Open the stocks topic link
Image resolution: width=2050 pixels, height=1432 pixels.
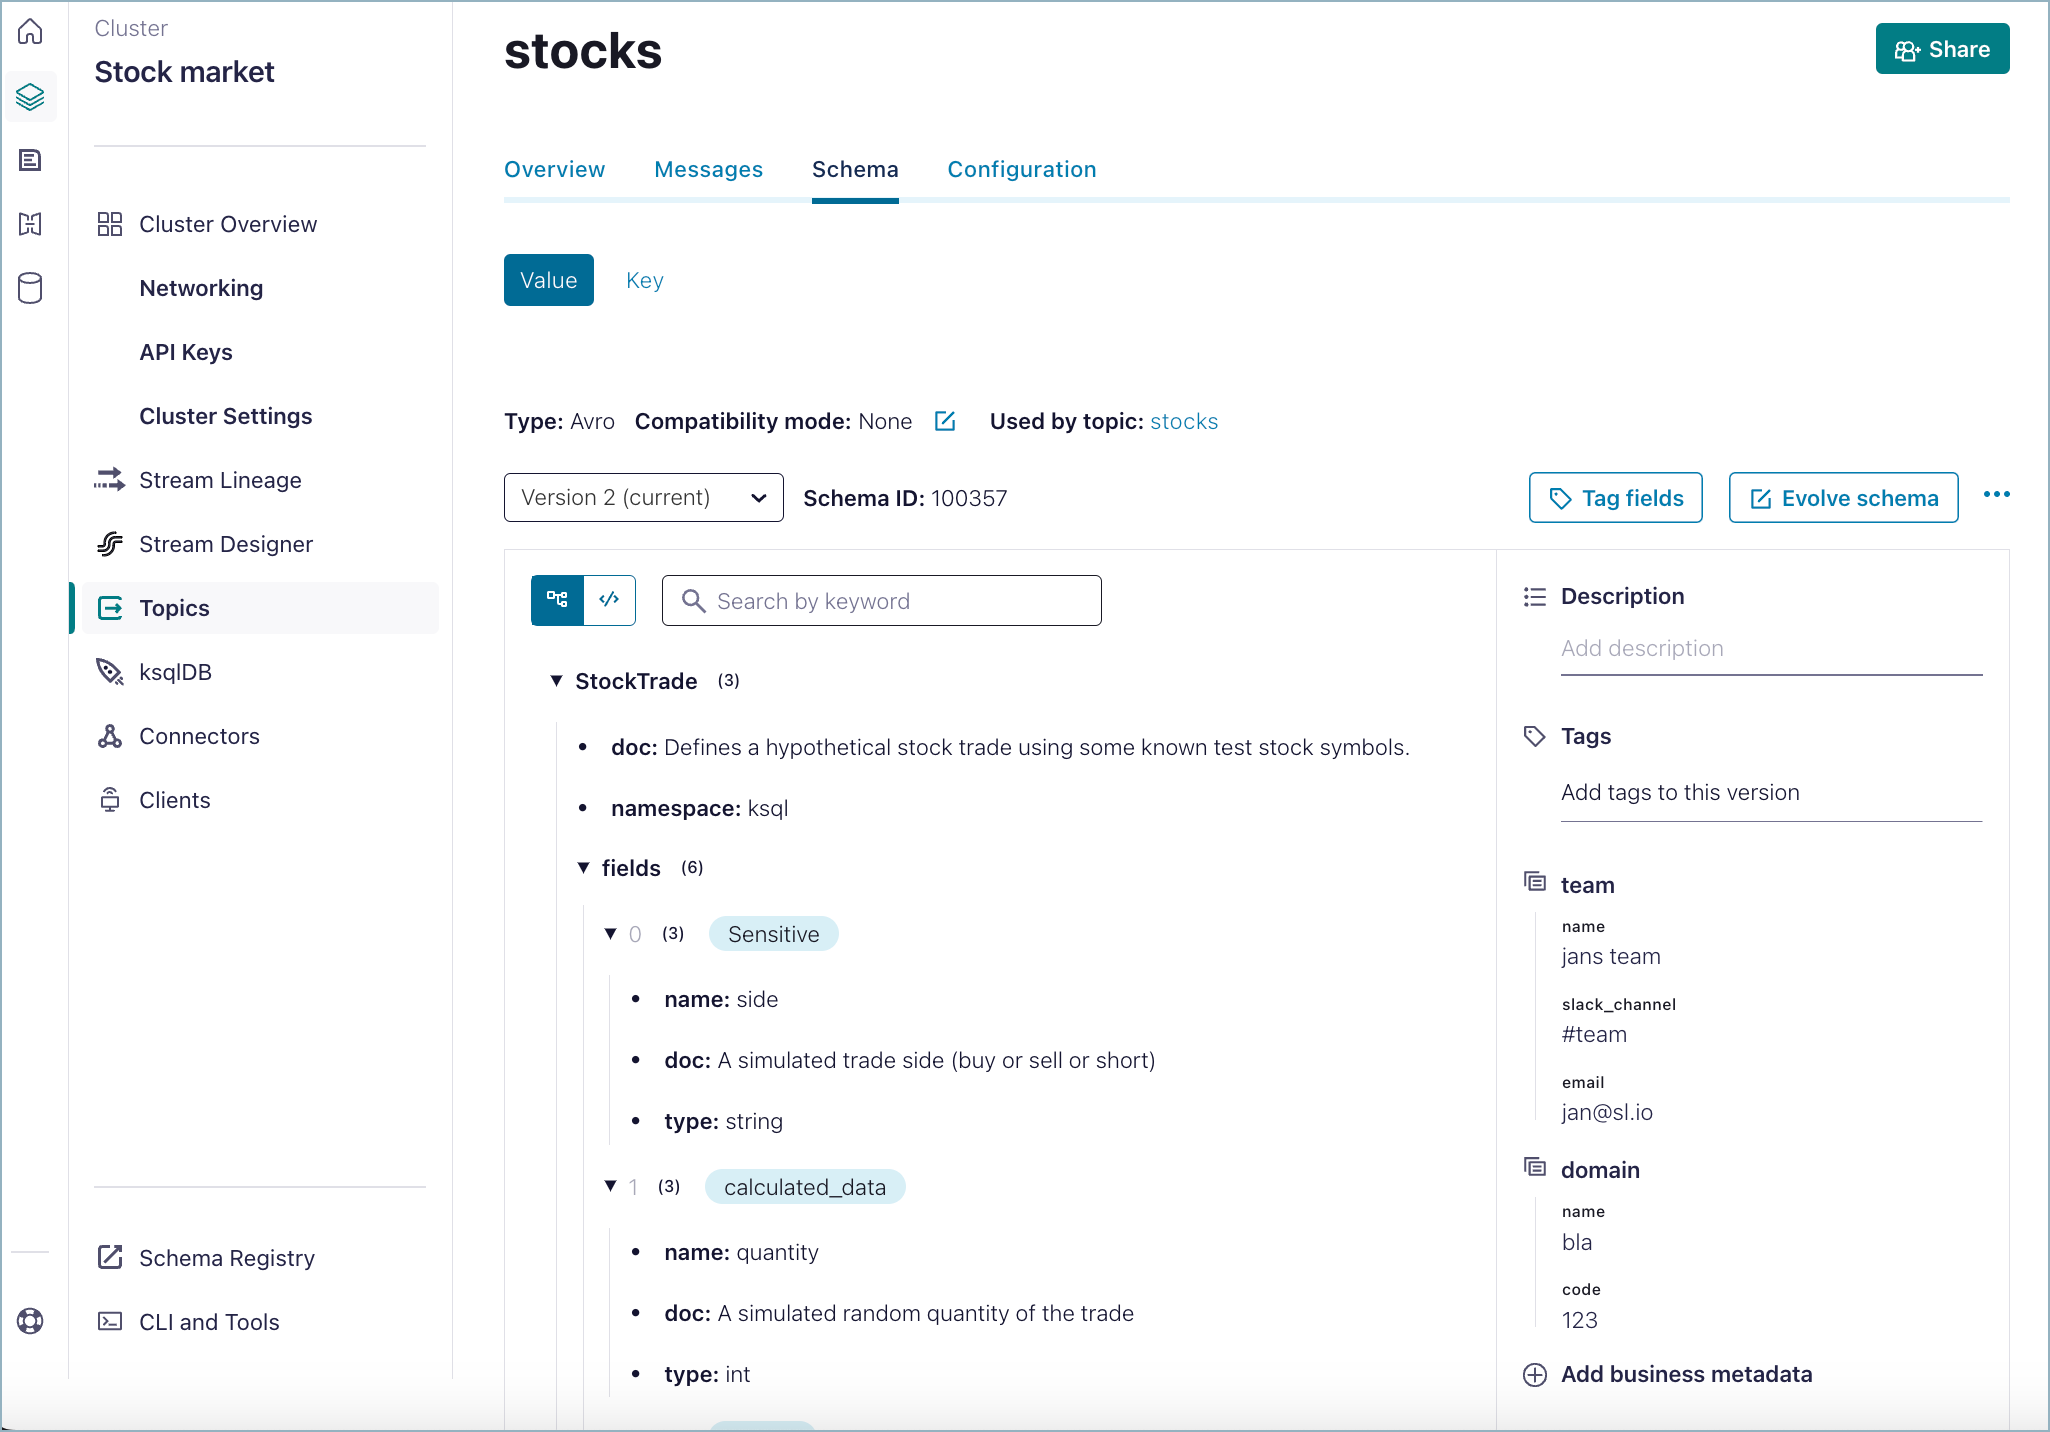1183,421
